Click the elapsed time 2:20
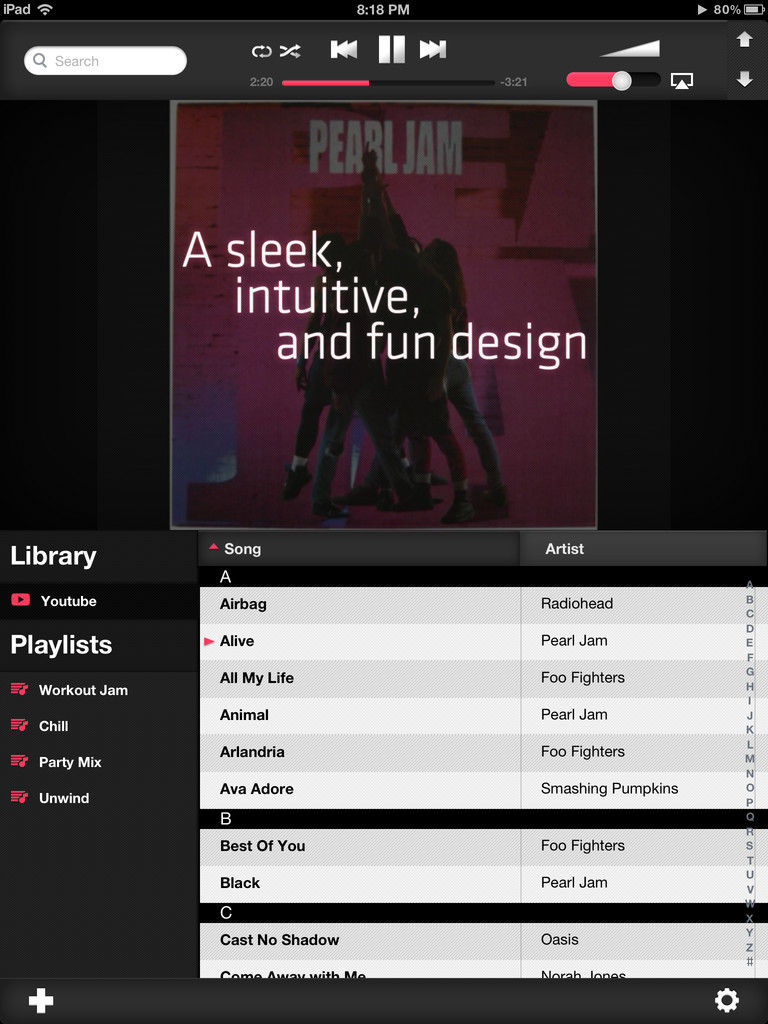The image size is (768, 1024). pos(261,82)
